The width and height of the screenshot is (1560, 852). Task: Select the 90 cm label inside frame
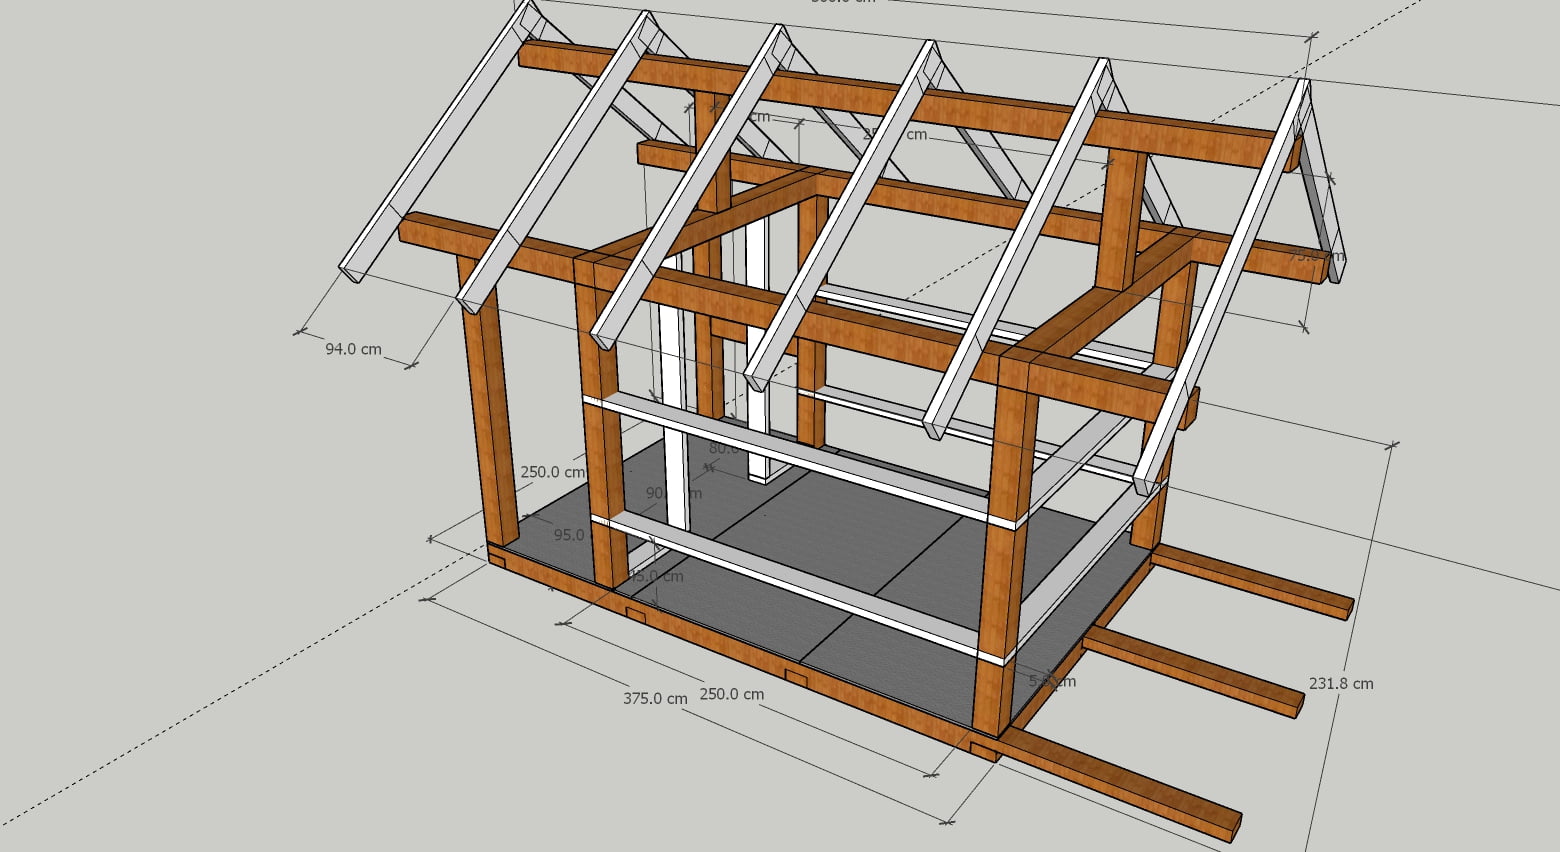[x=674, y=493]
